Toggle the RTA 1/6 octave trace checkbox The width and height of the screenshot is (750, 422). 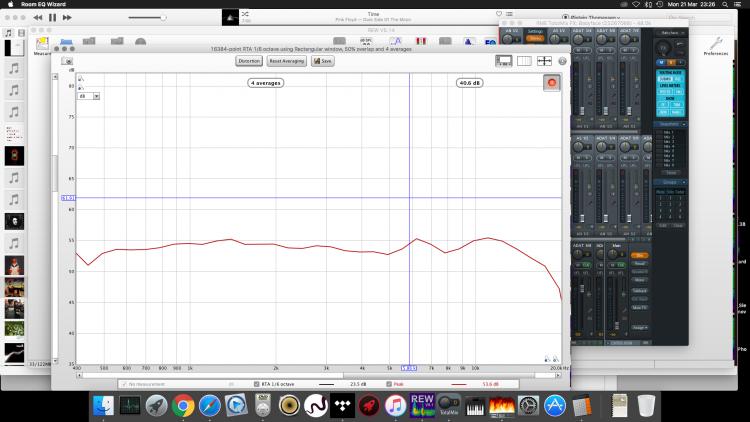(x=256, y=383)
